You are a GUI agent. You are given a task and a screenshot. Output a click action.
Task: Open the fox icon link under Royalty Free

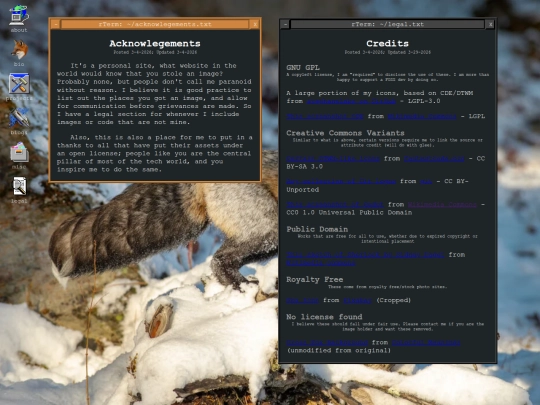click(302, 300)
